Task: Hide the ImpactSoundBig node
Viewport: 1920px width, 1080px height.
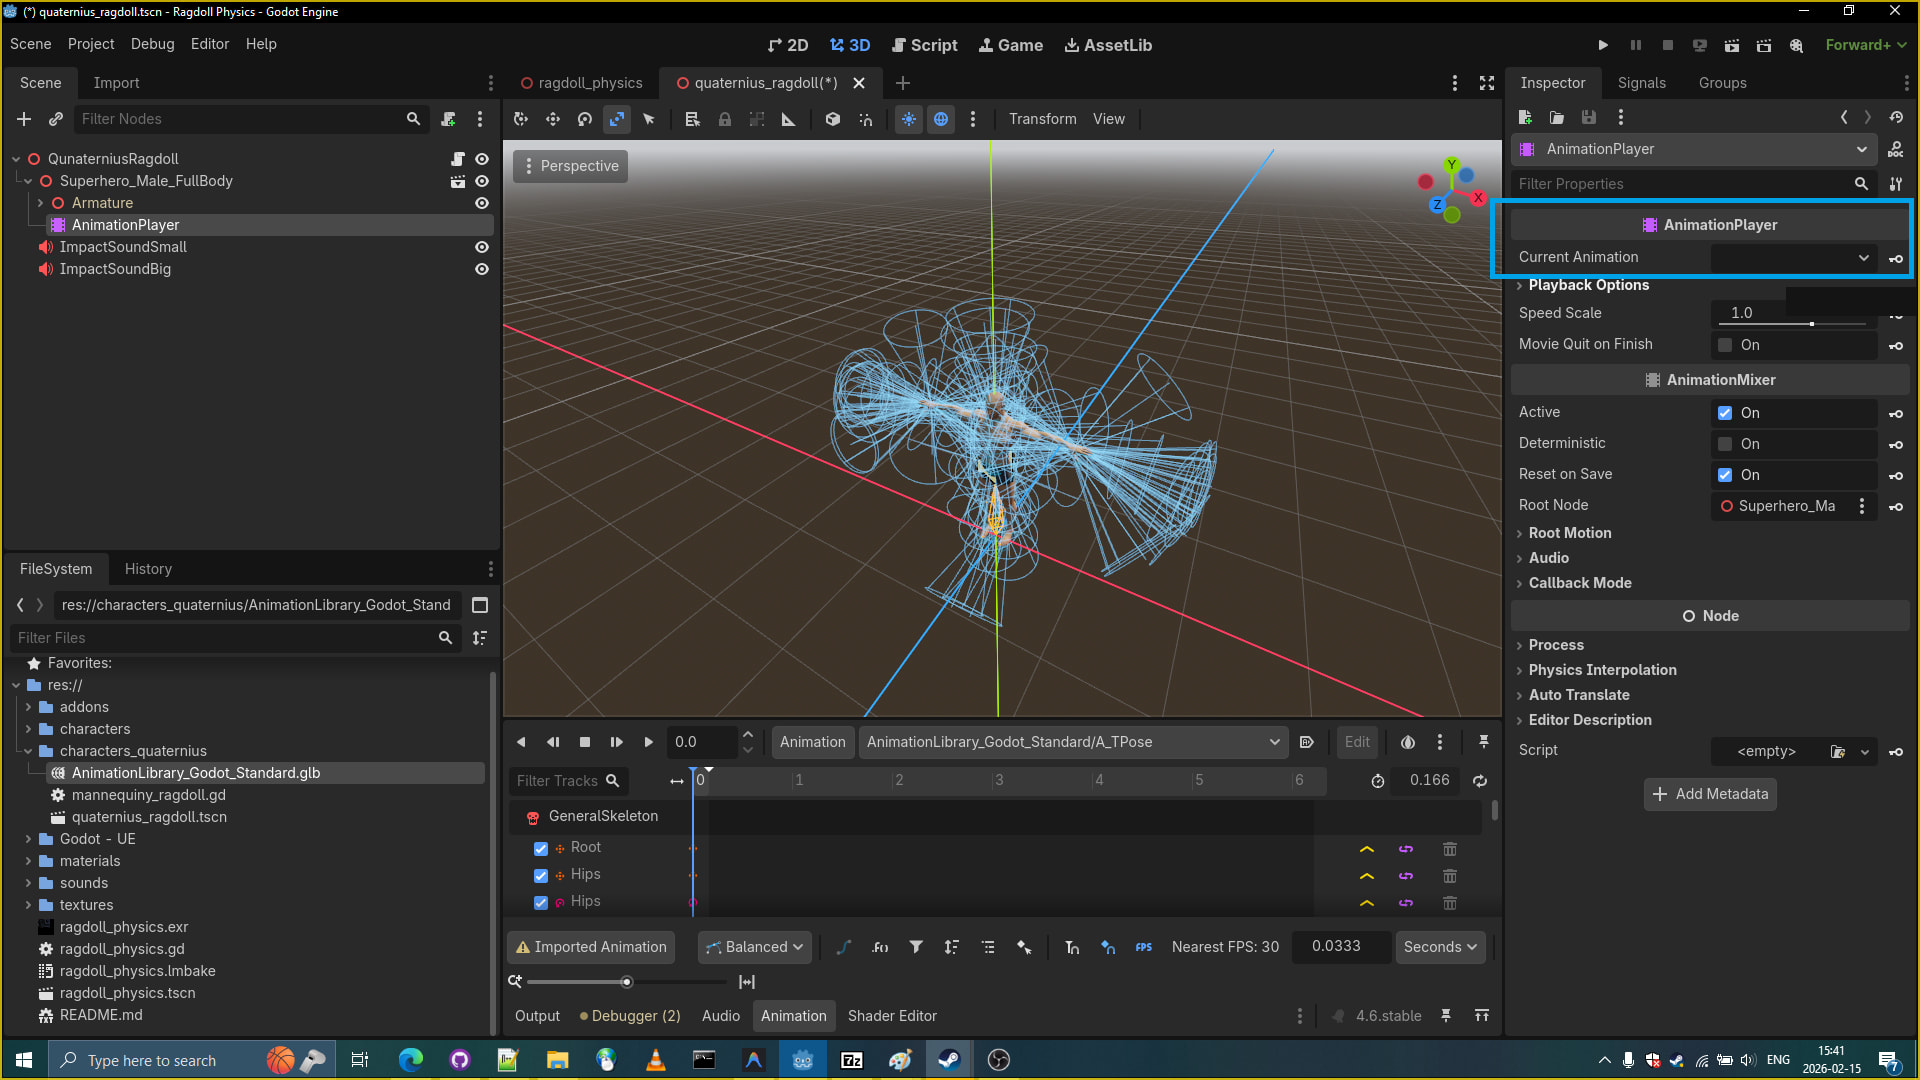Action: click(482, 269)
